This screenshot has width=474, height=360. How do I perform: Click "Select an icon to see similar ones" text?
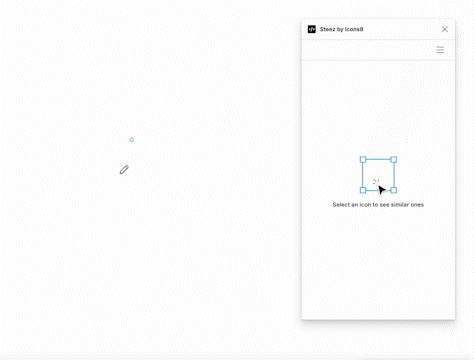point(378,205)
